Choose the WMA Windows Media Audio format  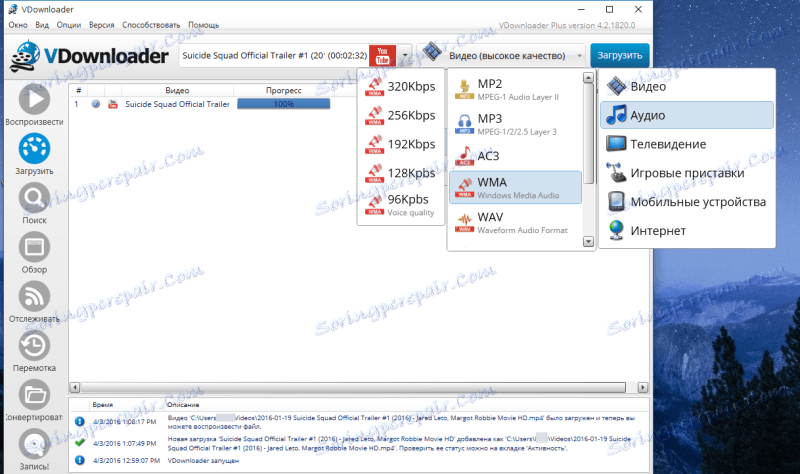515,188
